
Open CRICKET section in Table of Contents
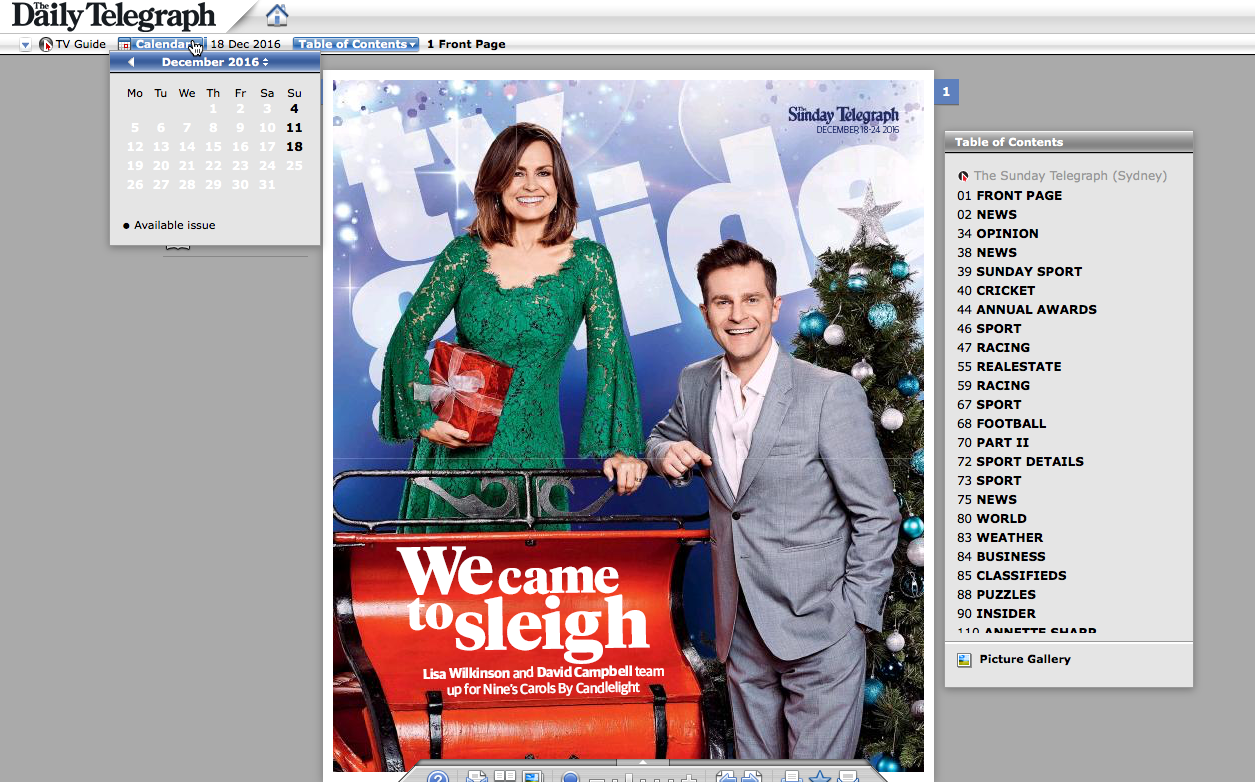pyautogui.click(x=1005, y=291)
